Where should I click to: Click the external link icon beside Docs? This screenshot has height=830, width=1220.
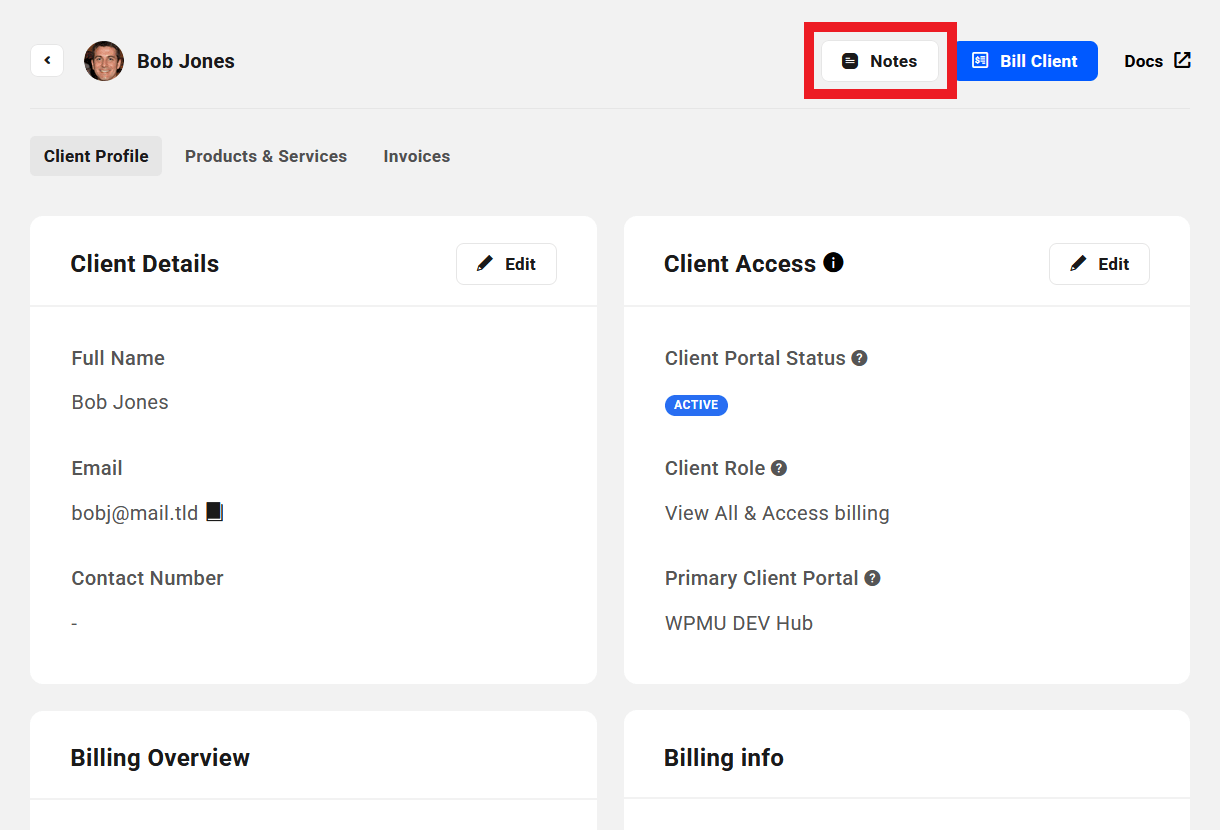(x=1182, y=60)
